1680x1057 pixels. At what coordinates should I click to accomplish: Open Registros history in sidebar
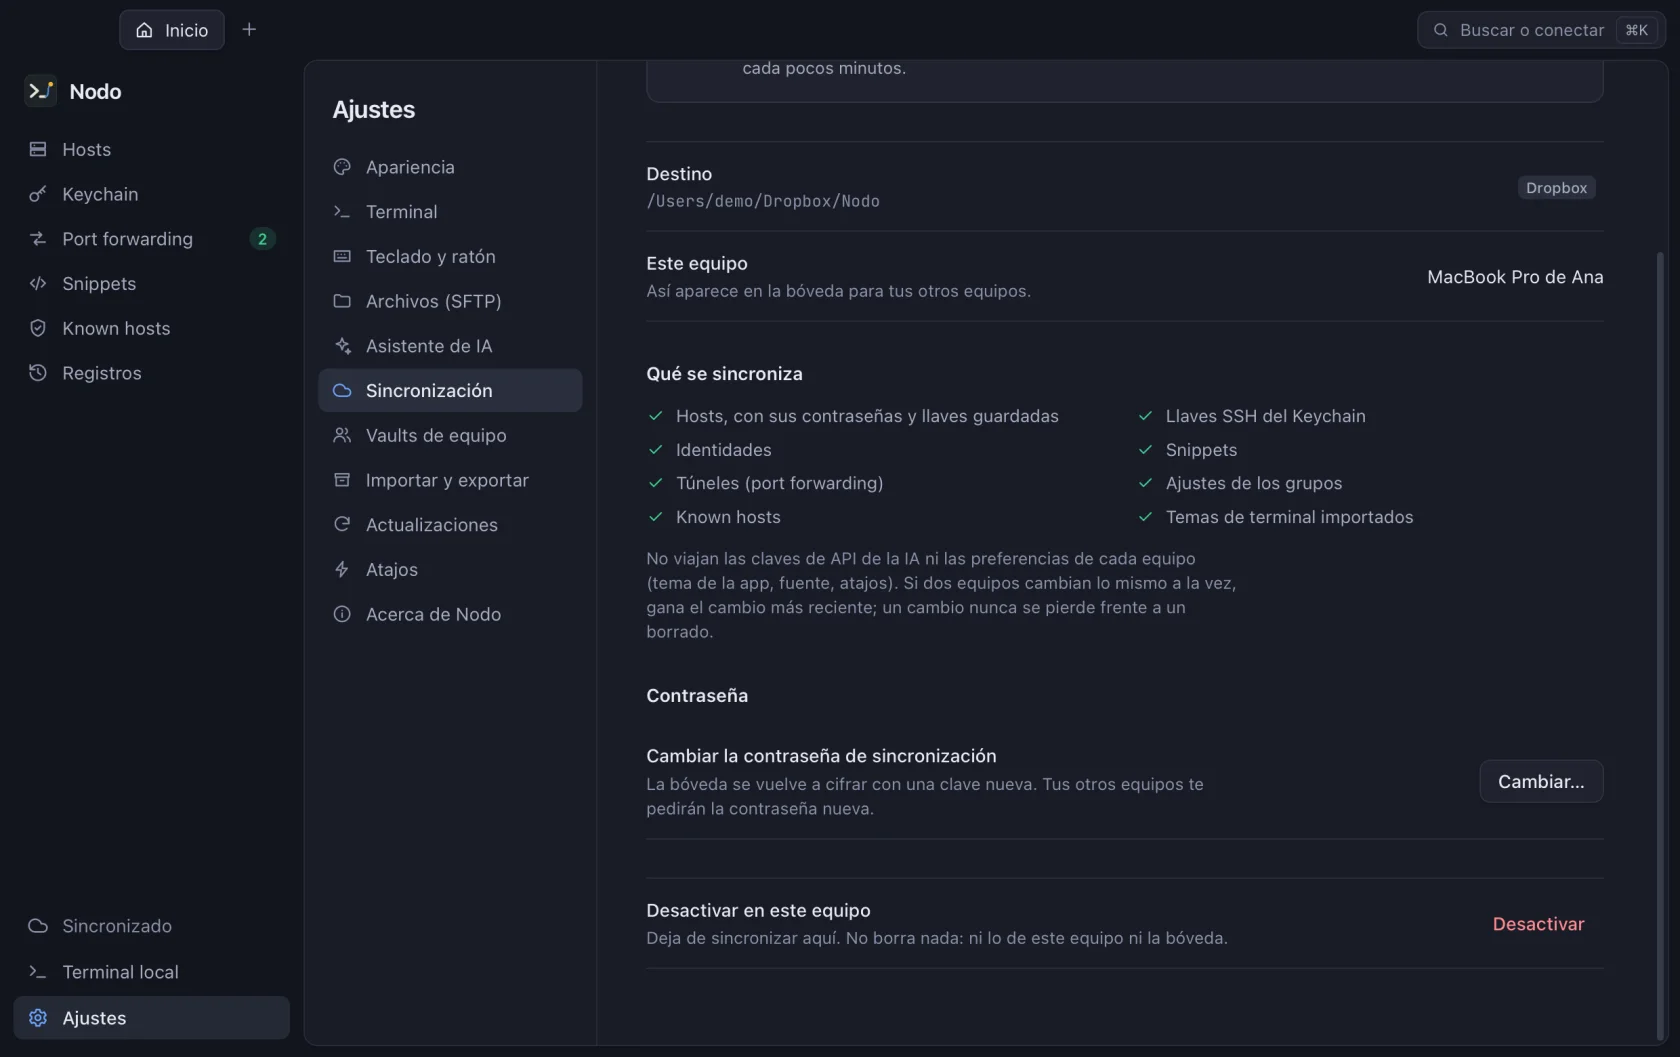[151, 373]
